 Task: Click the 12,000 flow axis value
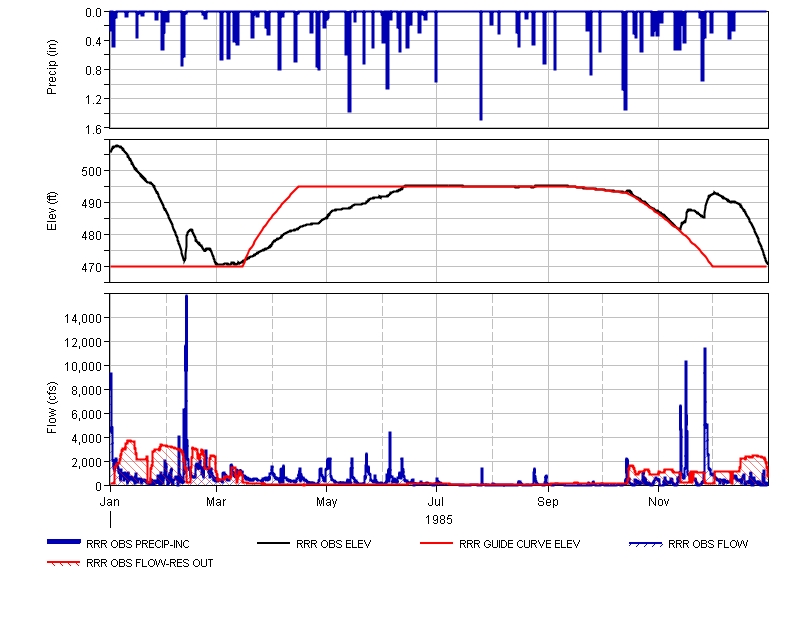point(83,343)
